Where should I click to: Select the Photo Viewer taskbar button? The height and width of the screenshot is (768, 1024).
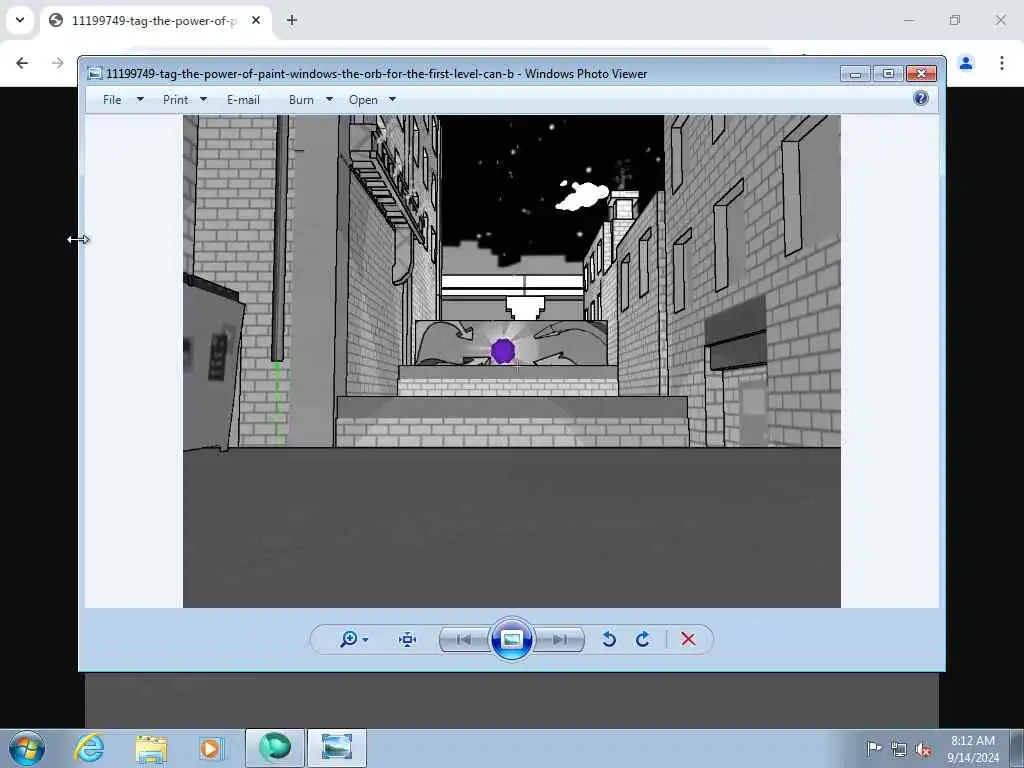coord(337,748)
